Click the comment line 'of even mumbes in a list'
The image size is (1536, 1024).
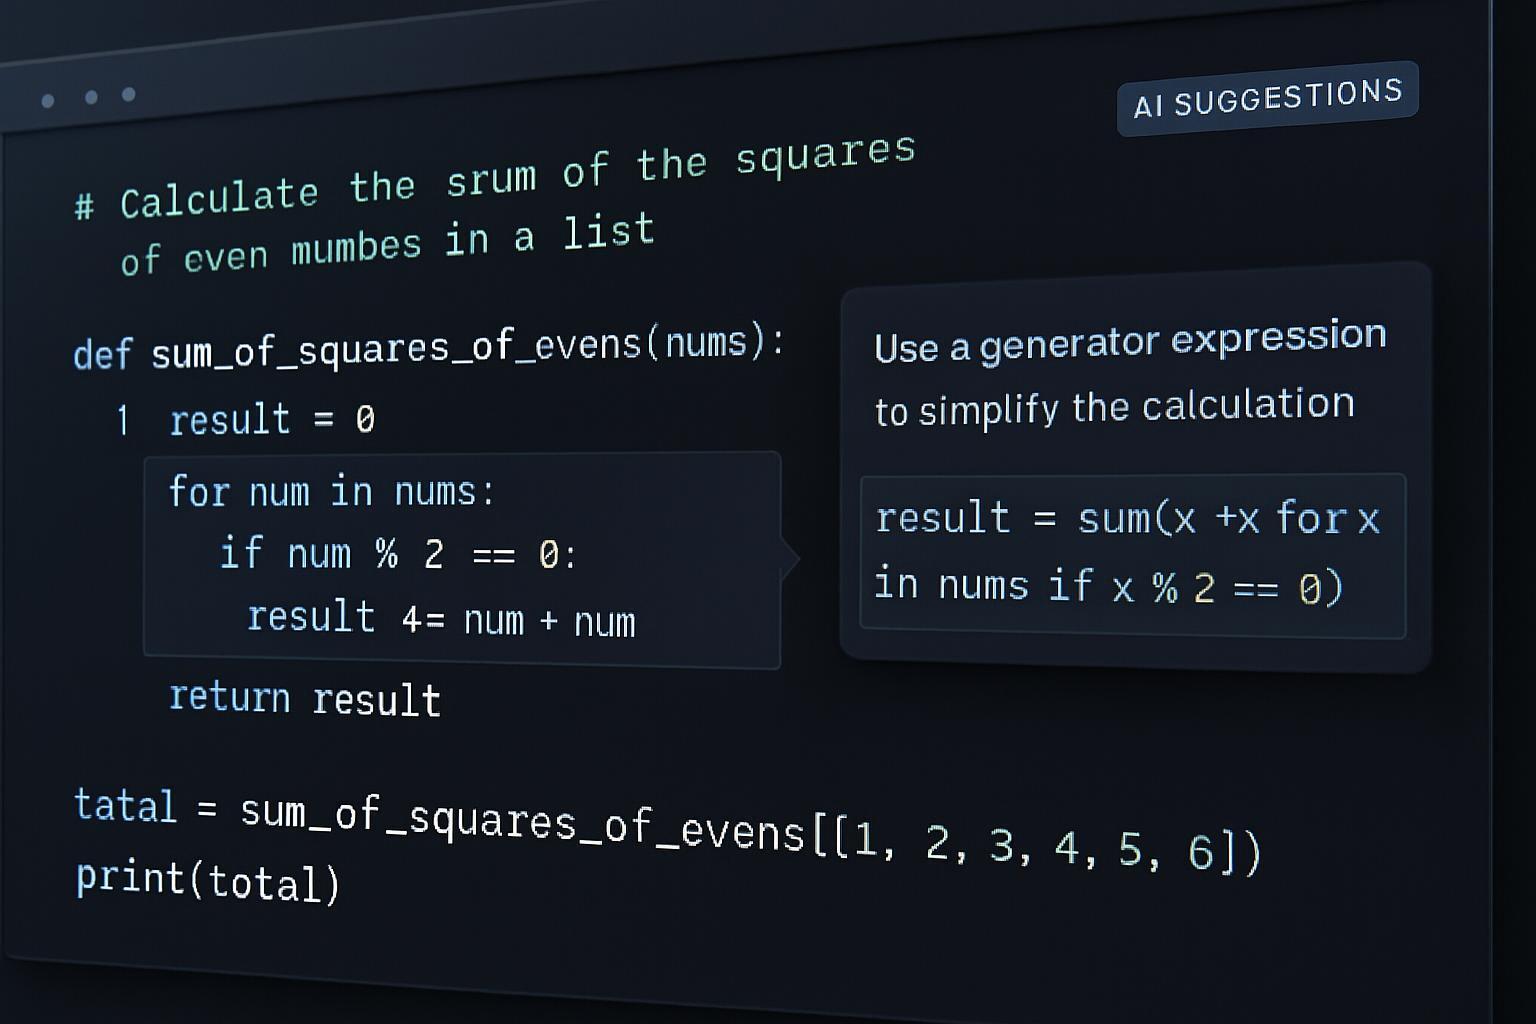tap(387, 245)
